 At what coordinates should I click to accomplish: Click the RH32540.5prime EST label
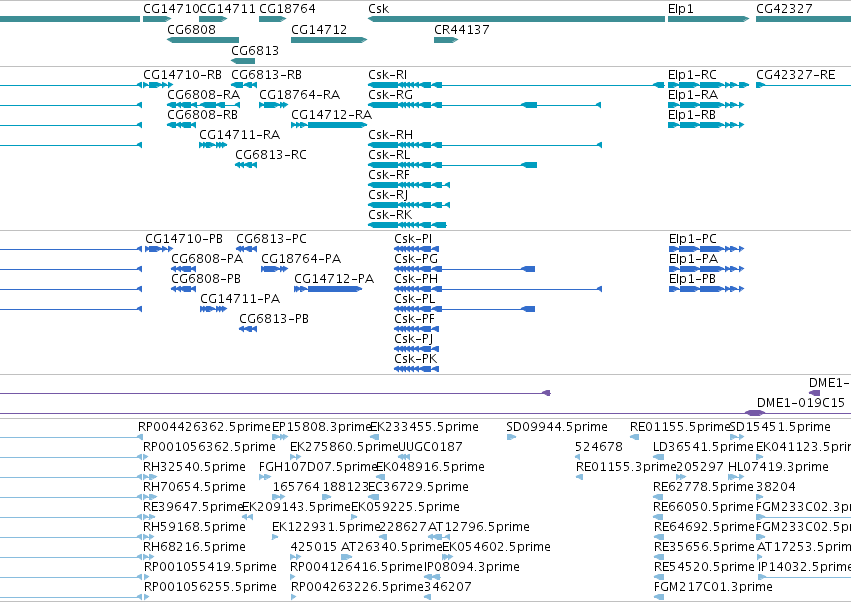coord(194,467)
